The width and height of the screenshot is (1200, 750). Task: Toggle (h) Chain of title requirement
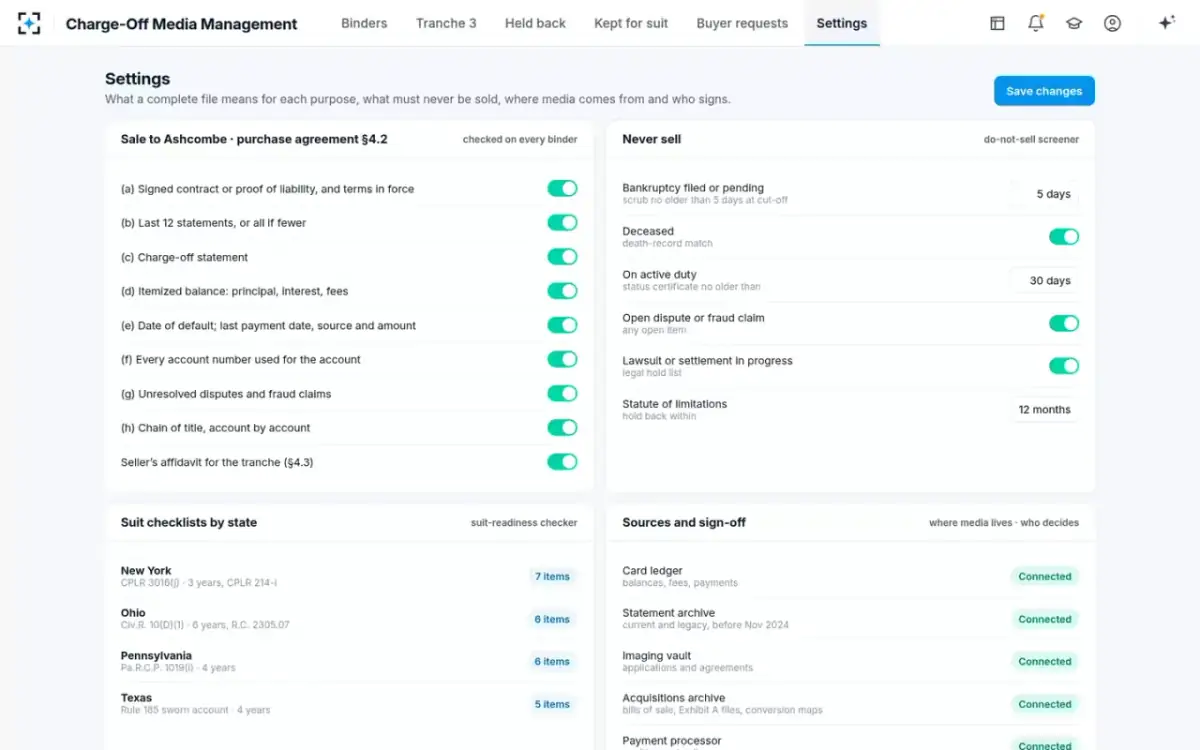(x=562, y=427)
